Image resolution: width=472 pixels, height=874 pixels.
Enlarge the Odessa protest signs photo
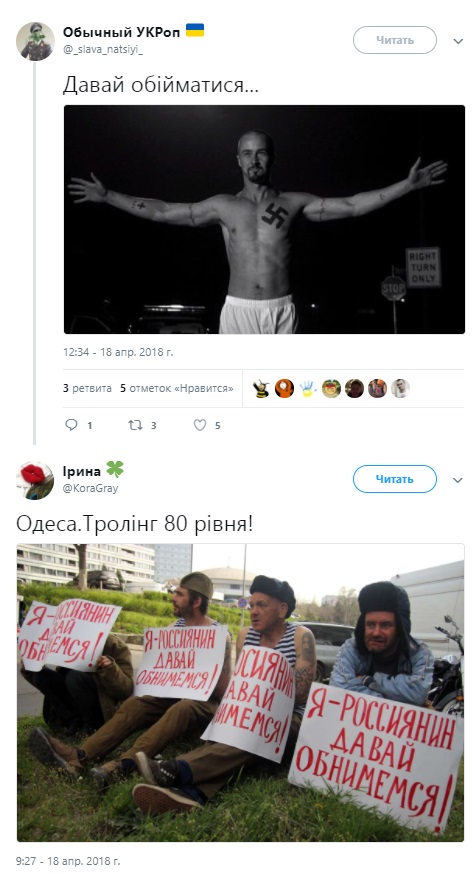click(x=240, y=692)
